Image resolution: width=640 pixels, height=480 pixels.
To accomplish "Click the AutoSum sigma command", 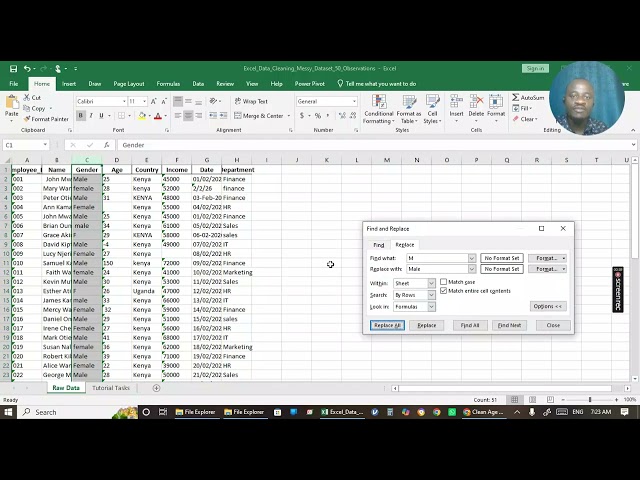I will click(x=528, y=98).
